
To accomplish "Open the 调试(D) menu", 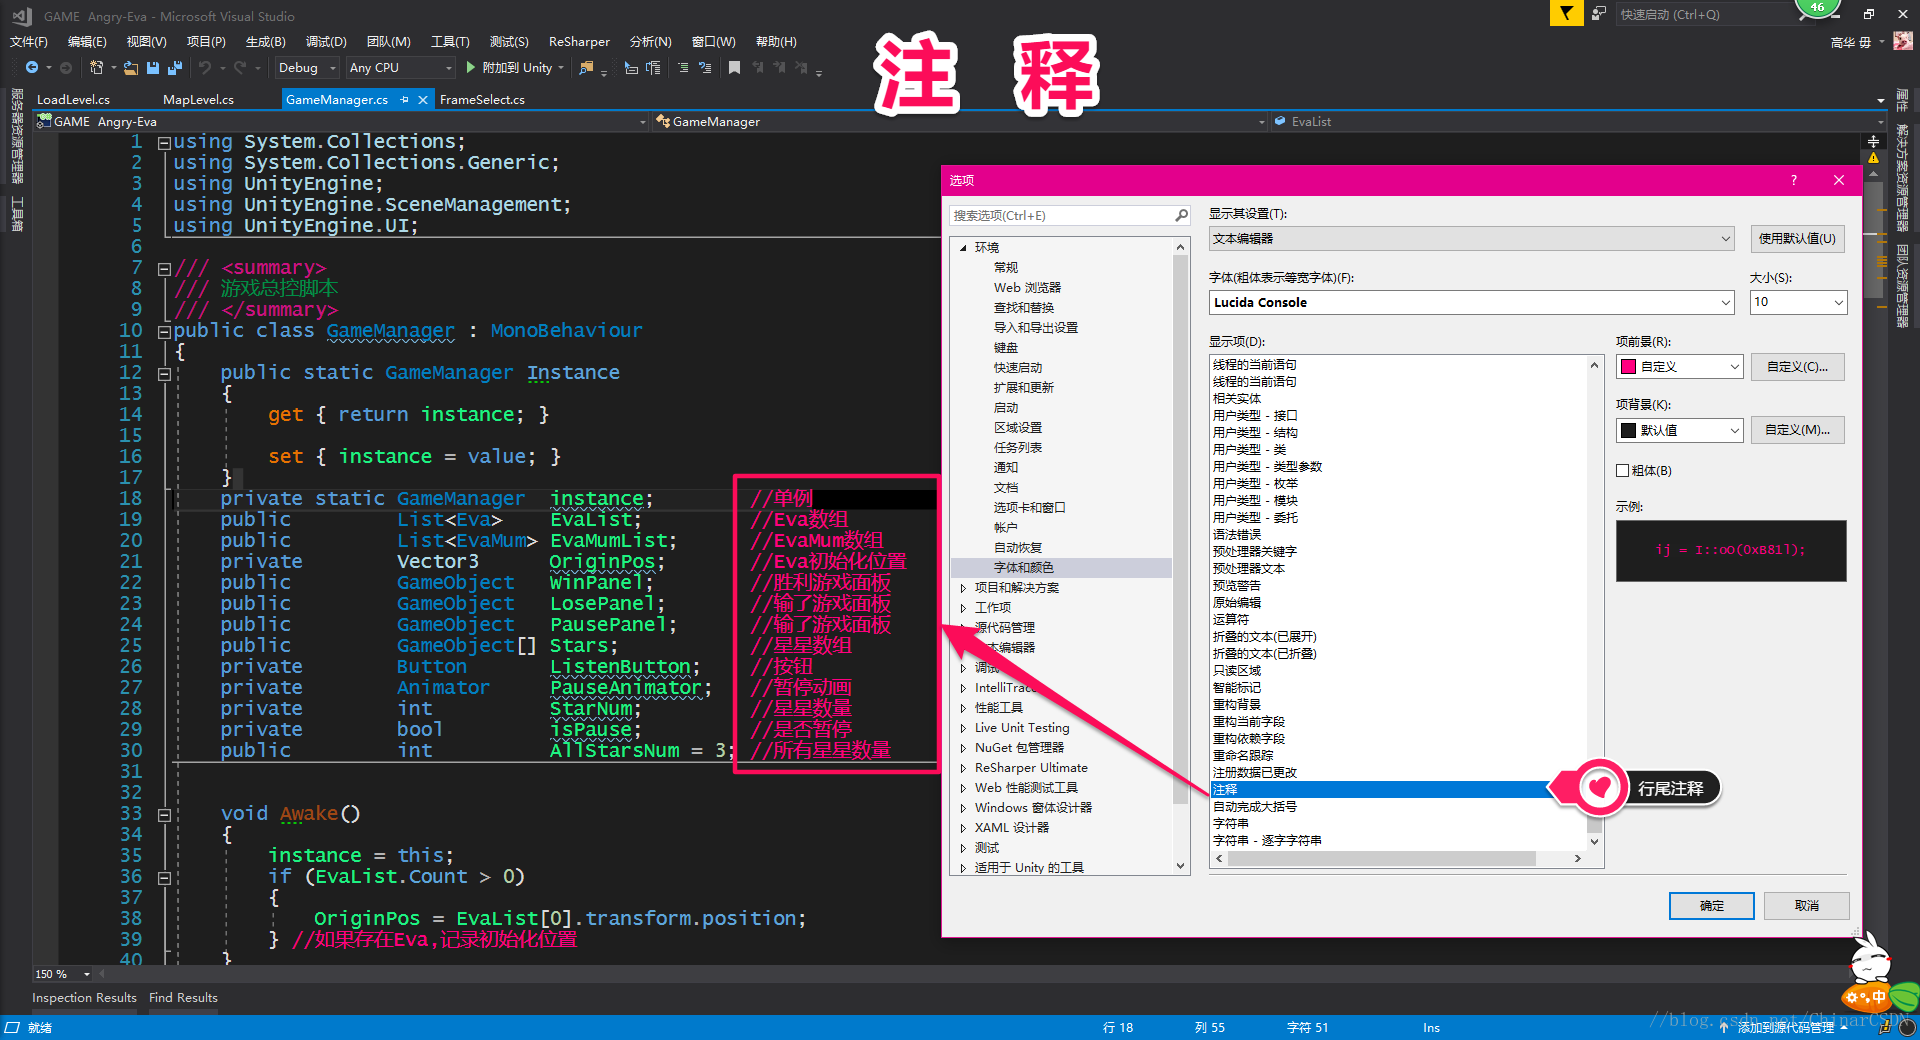I will pos(326,41).
